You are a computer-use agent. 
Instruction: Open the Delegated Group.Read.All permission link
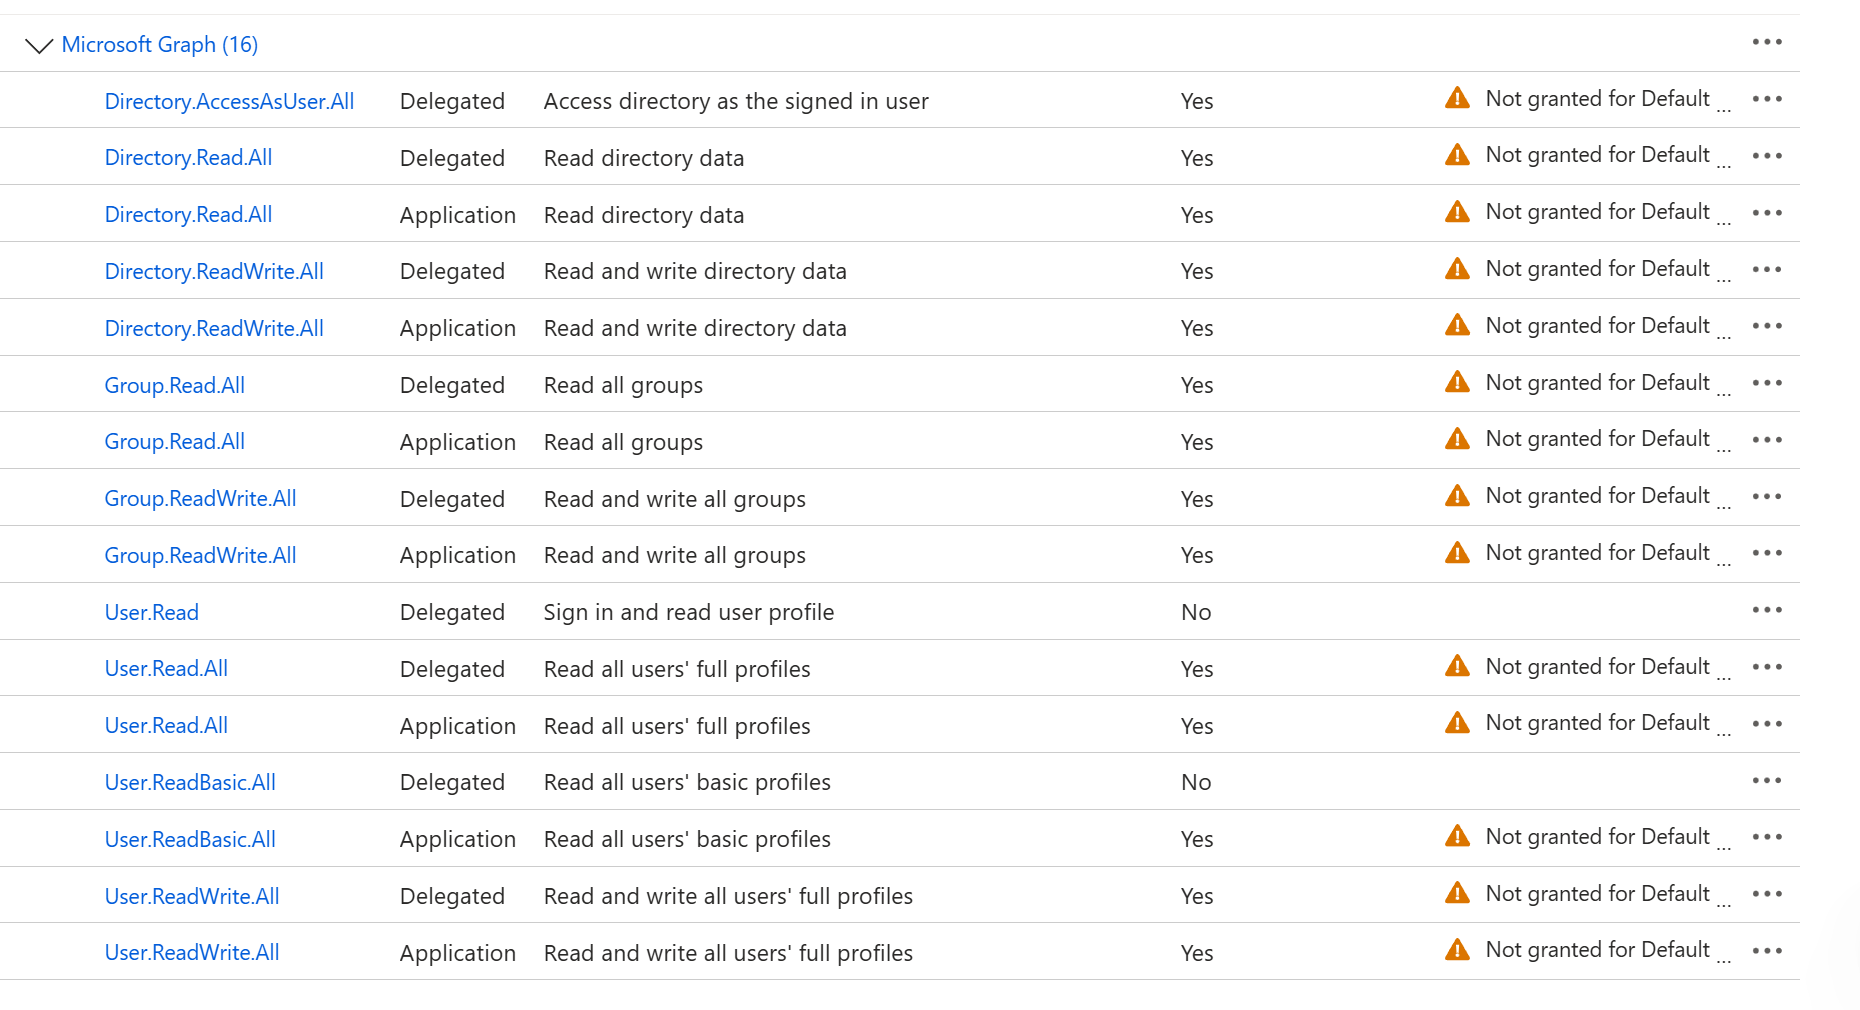pos(175,385)
